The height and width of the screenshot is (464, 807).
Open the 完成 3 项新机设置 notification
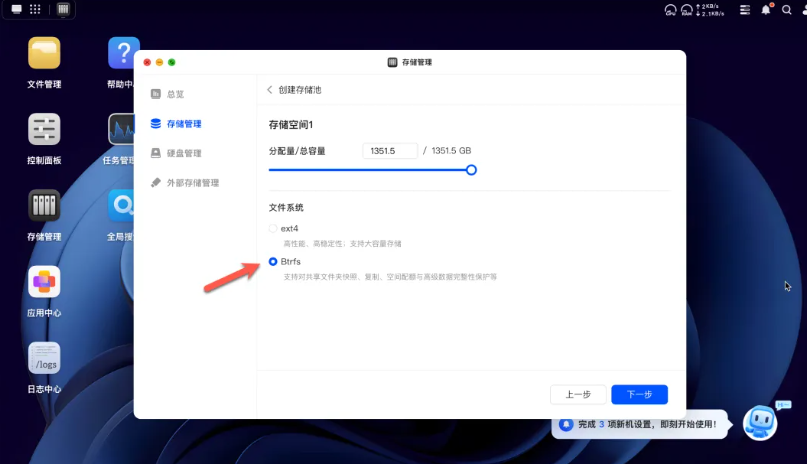click(640, 424)
